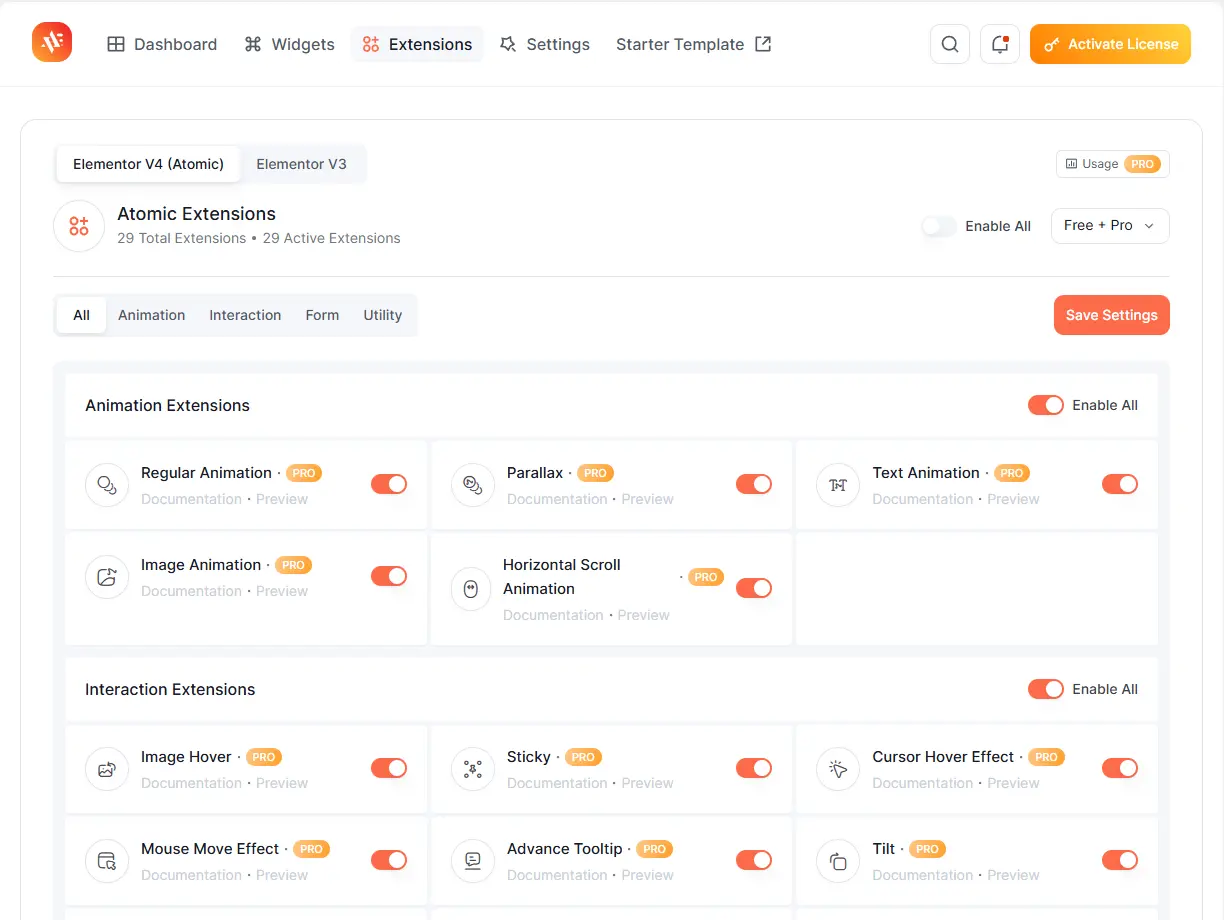Click the Save Settings button

pyautogui.click(x=1112, y=315)
